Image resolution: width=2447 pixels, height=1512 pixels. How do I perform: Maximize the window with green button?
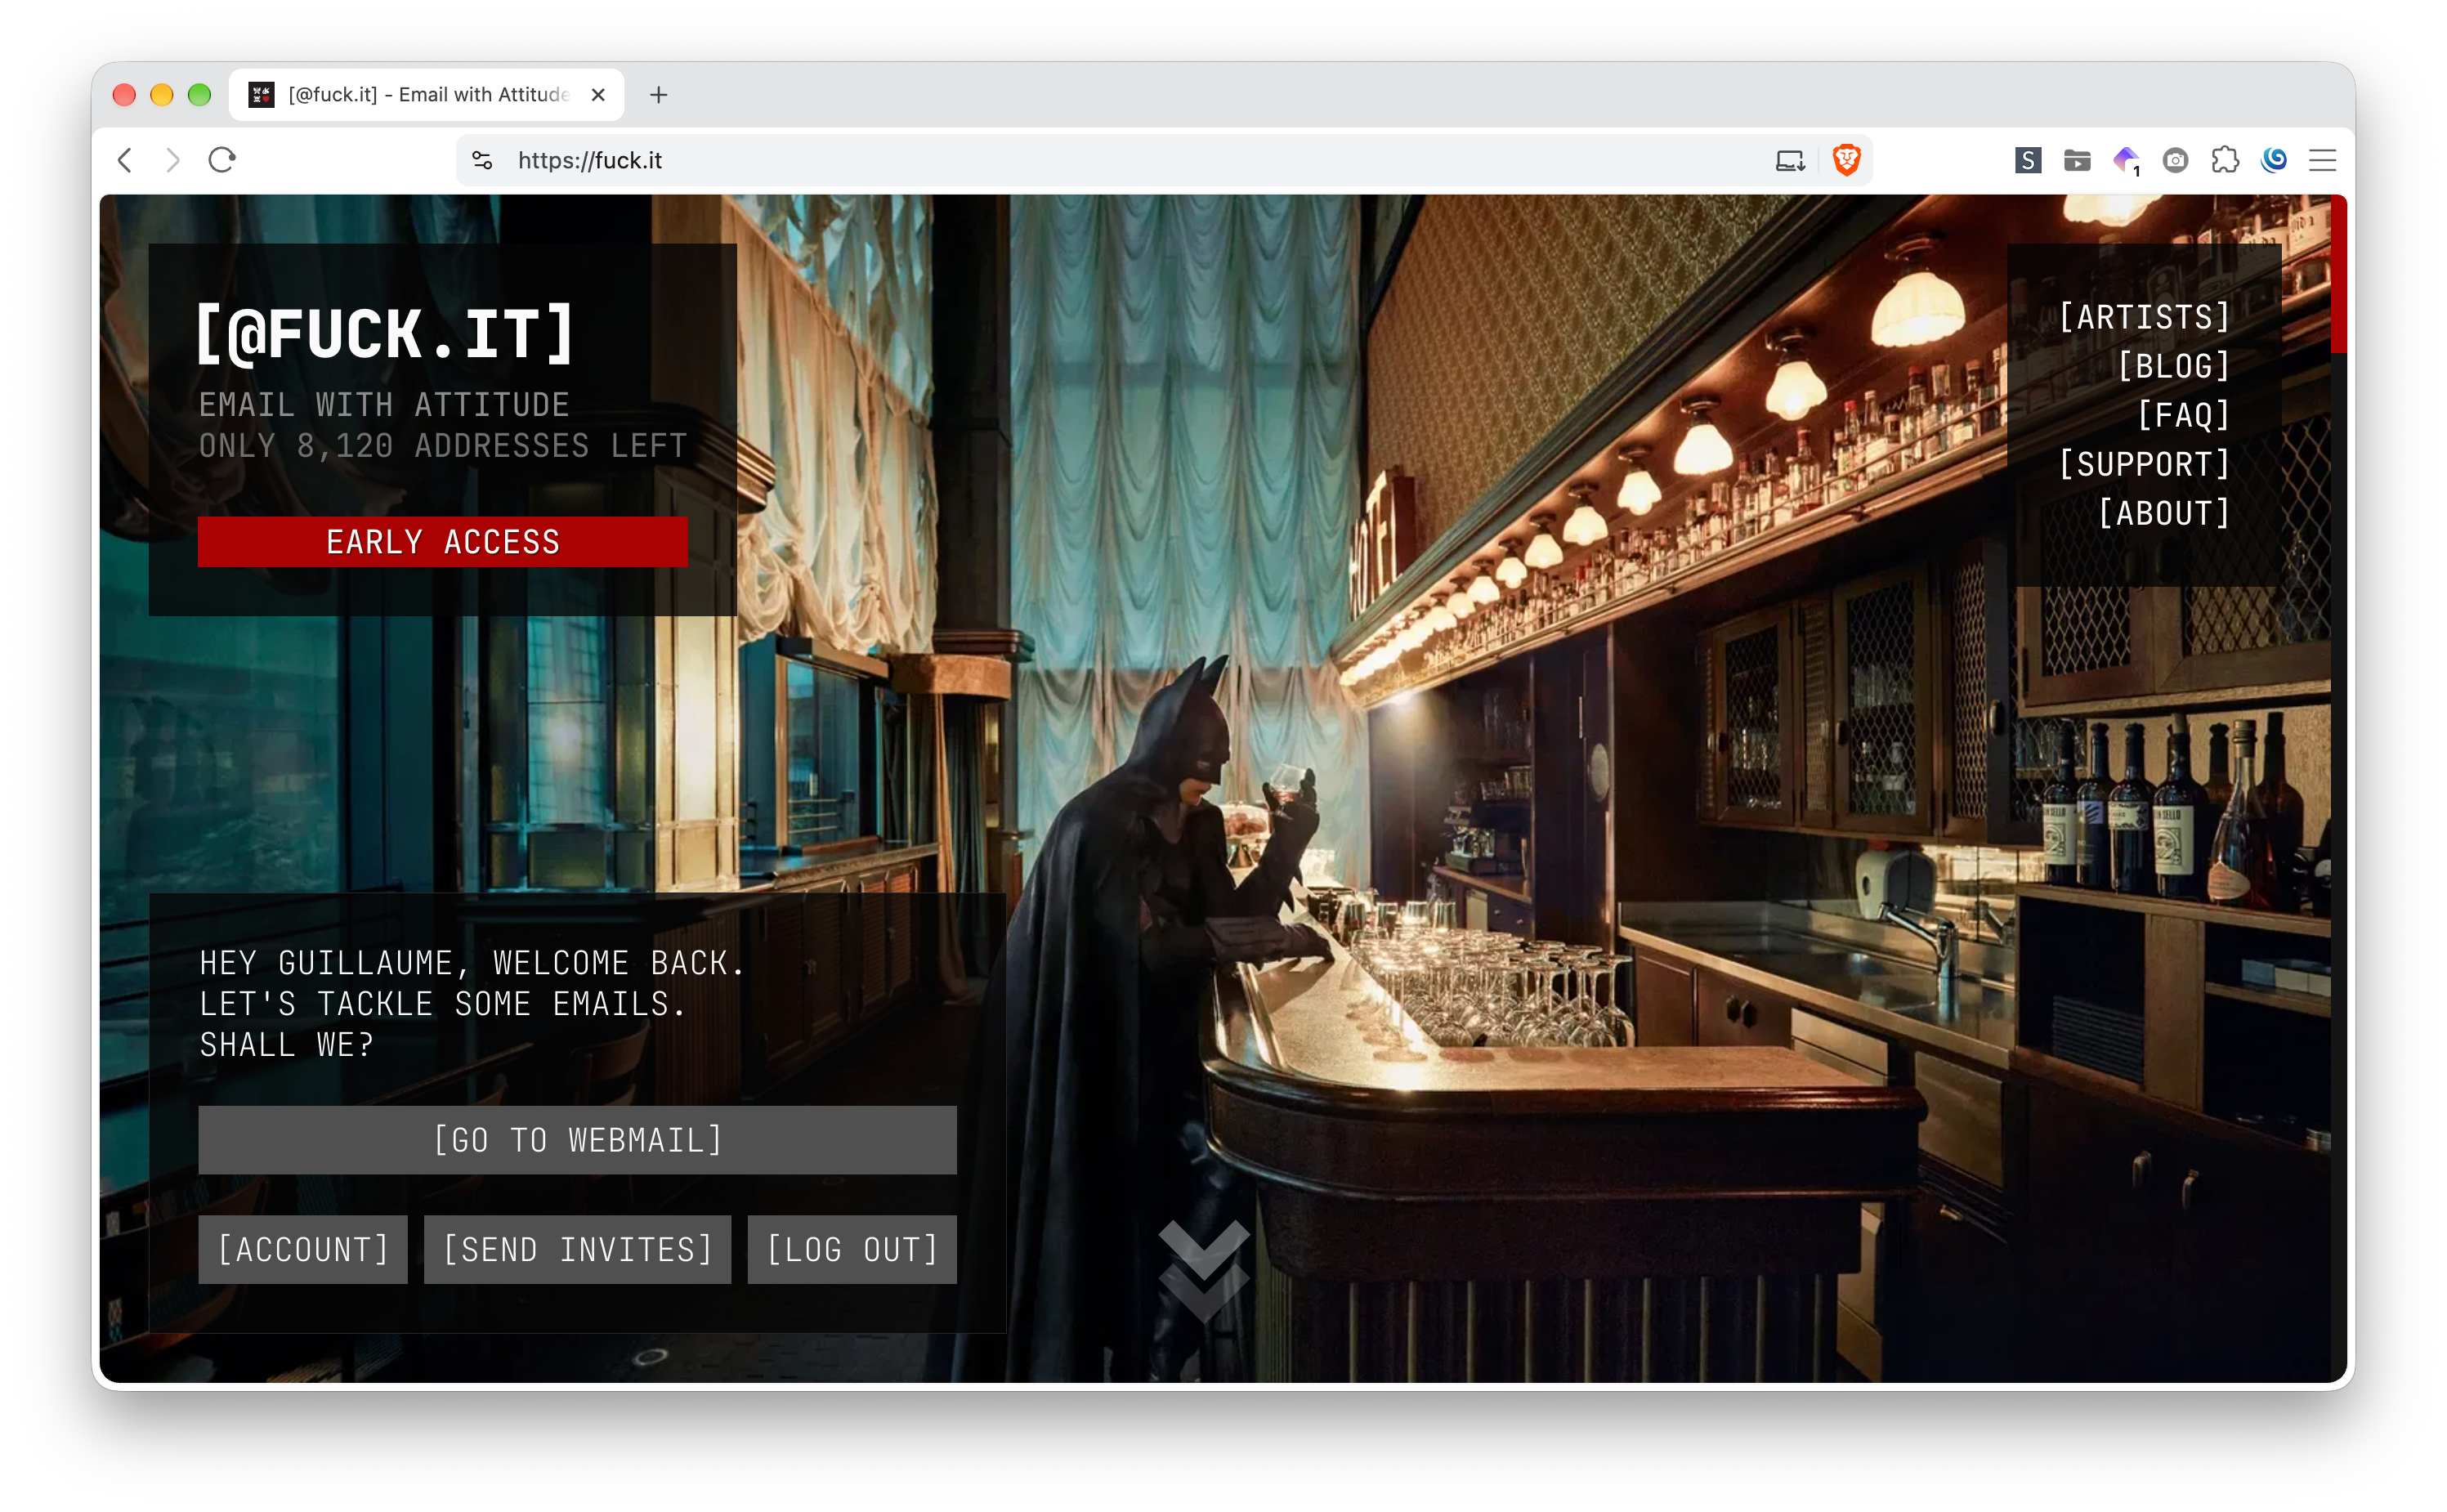tap(200, 95)
